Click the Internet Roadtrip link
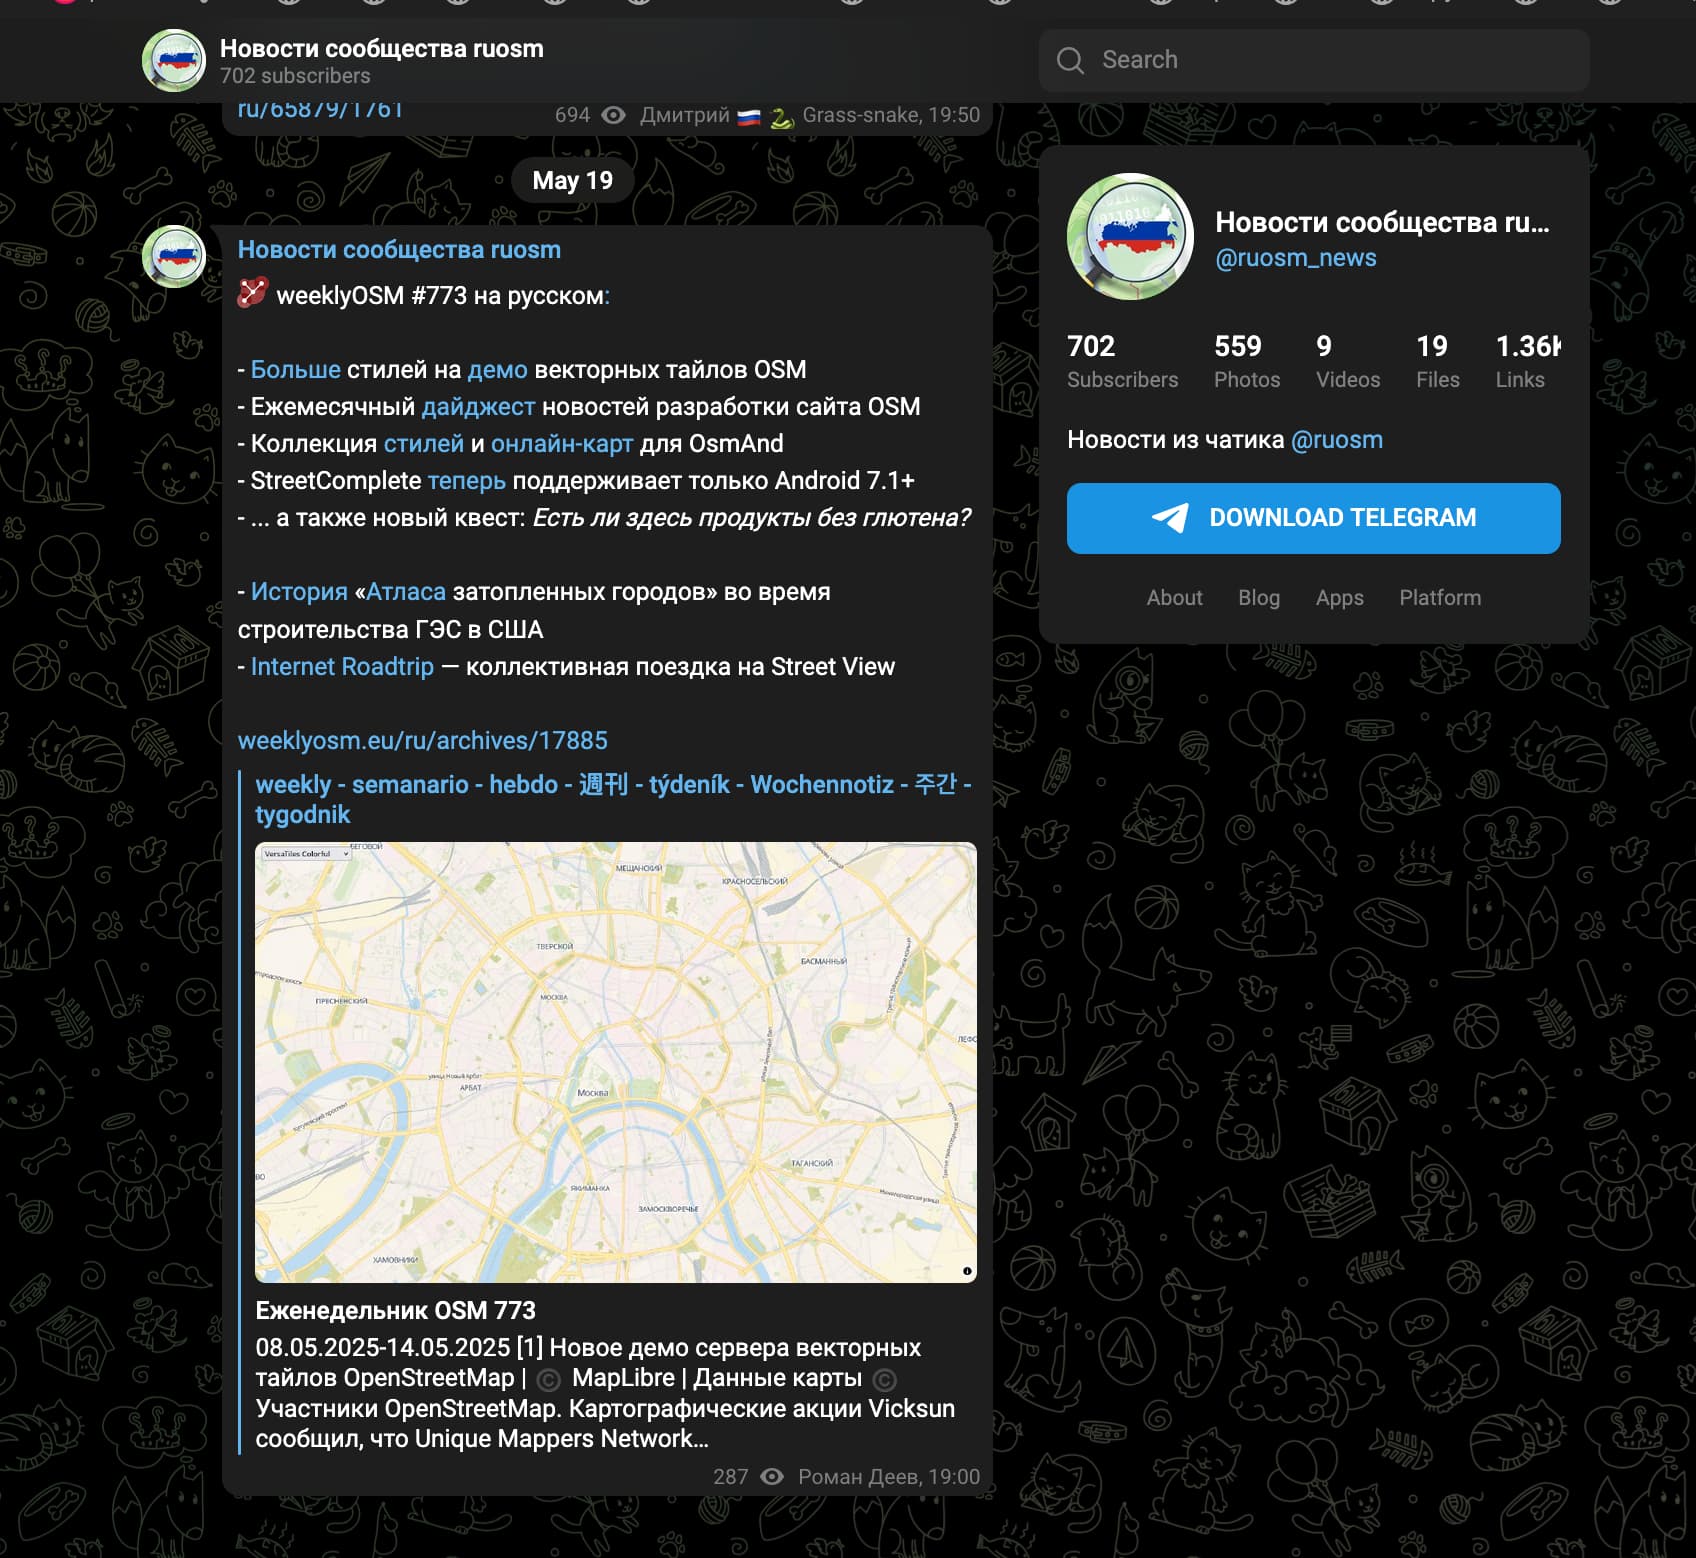Screen dimensions: 1696x1558 tap(342, 667)
